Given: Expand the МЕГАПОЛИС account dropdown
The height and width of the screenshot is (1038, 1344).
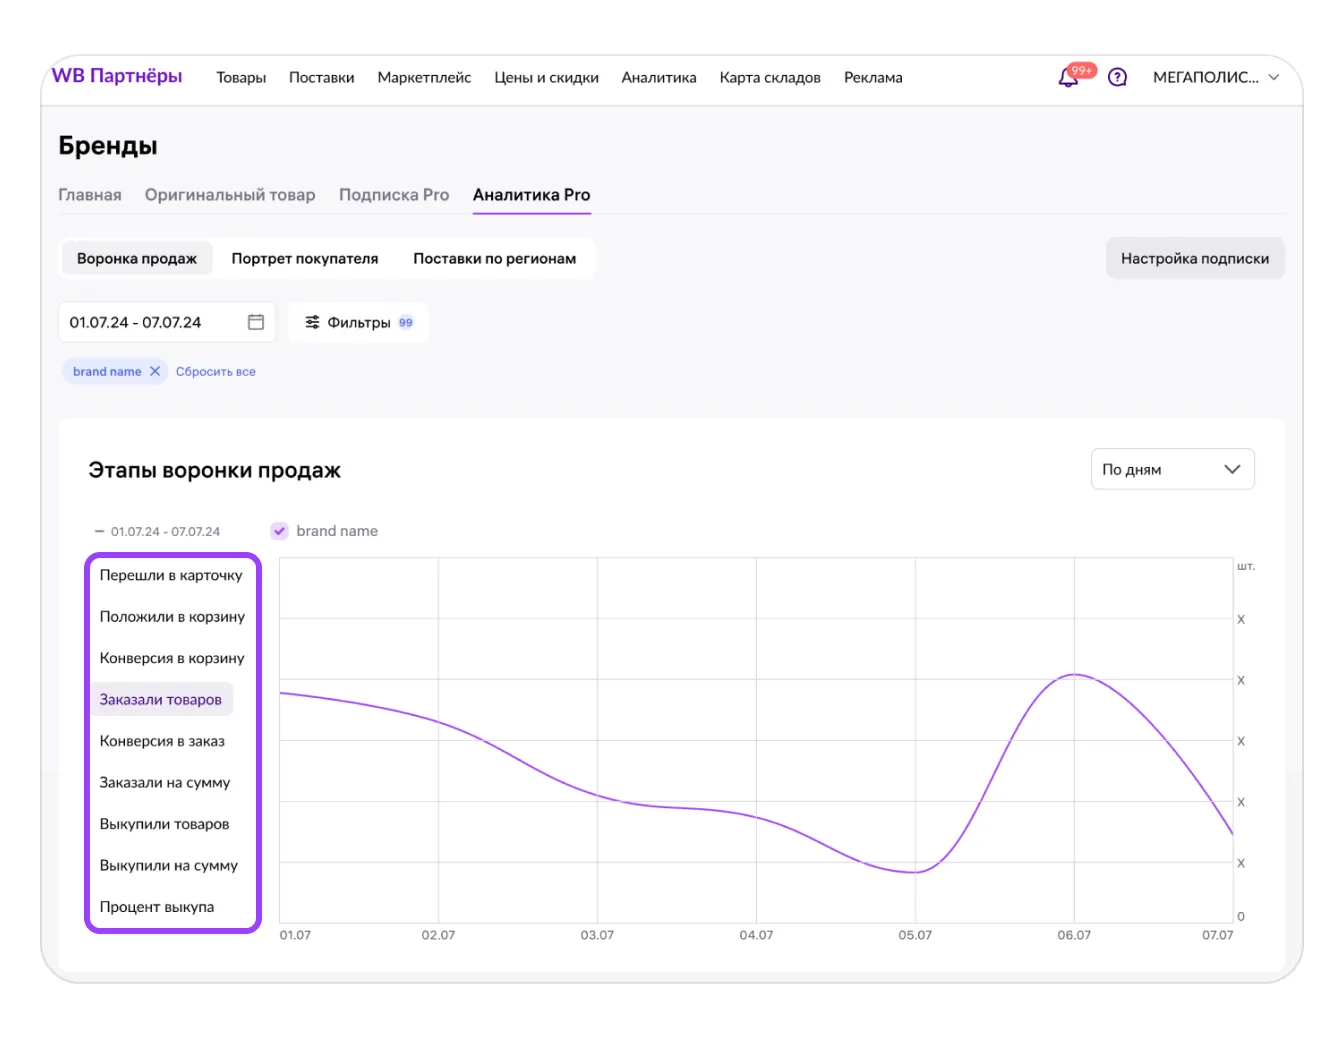Looking at the screenshot, I should pyautogui.click(x=1216, y=77).
